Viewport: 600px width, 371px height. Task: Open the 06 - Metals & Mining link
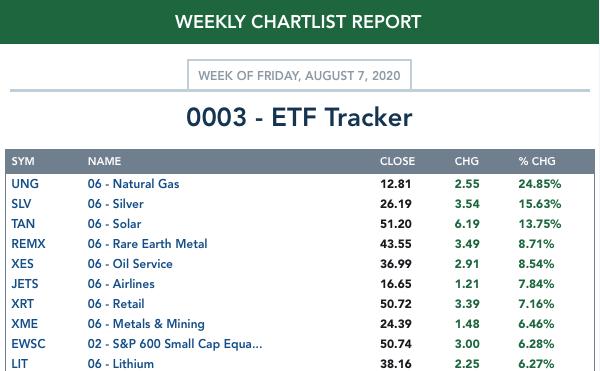146,324
